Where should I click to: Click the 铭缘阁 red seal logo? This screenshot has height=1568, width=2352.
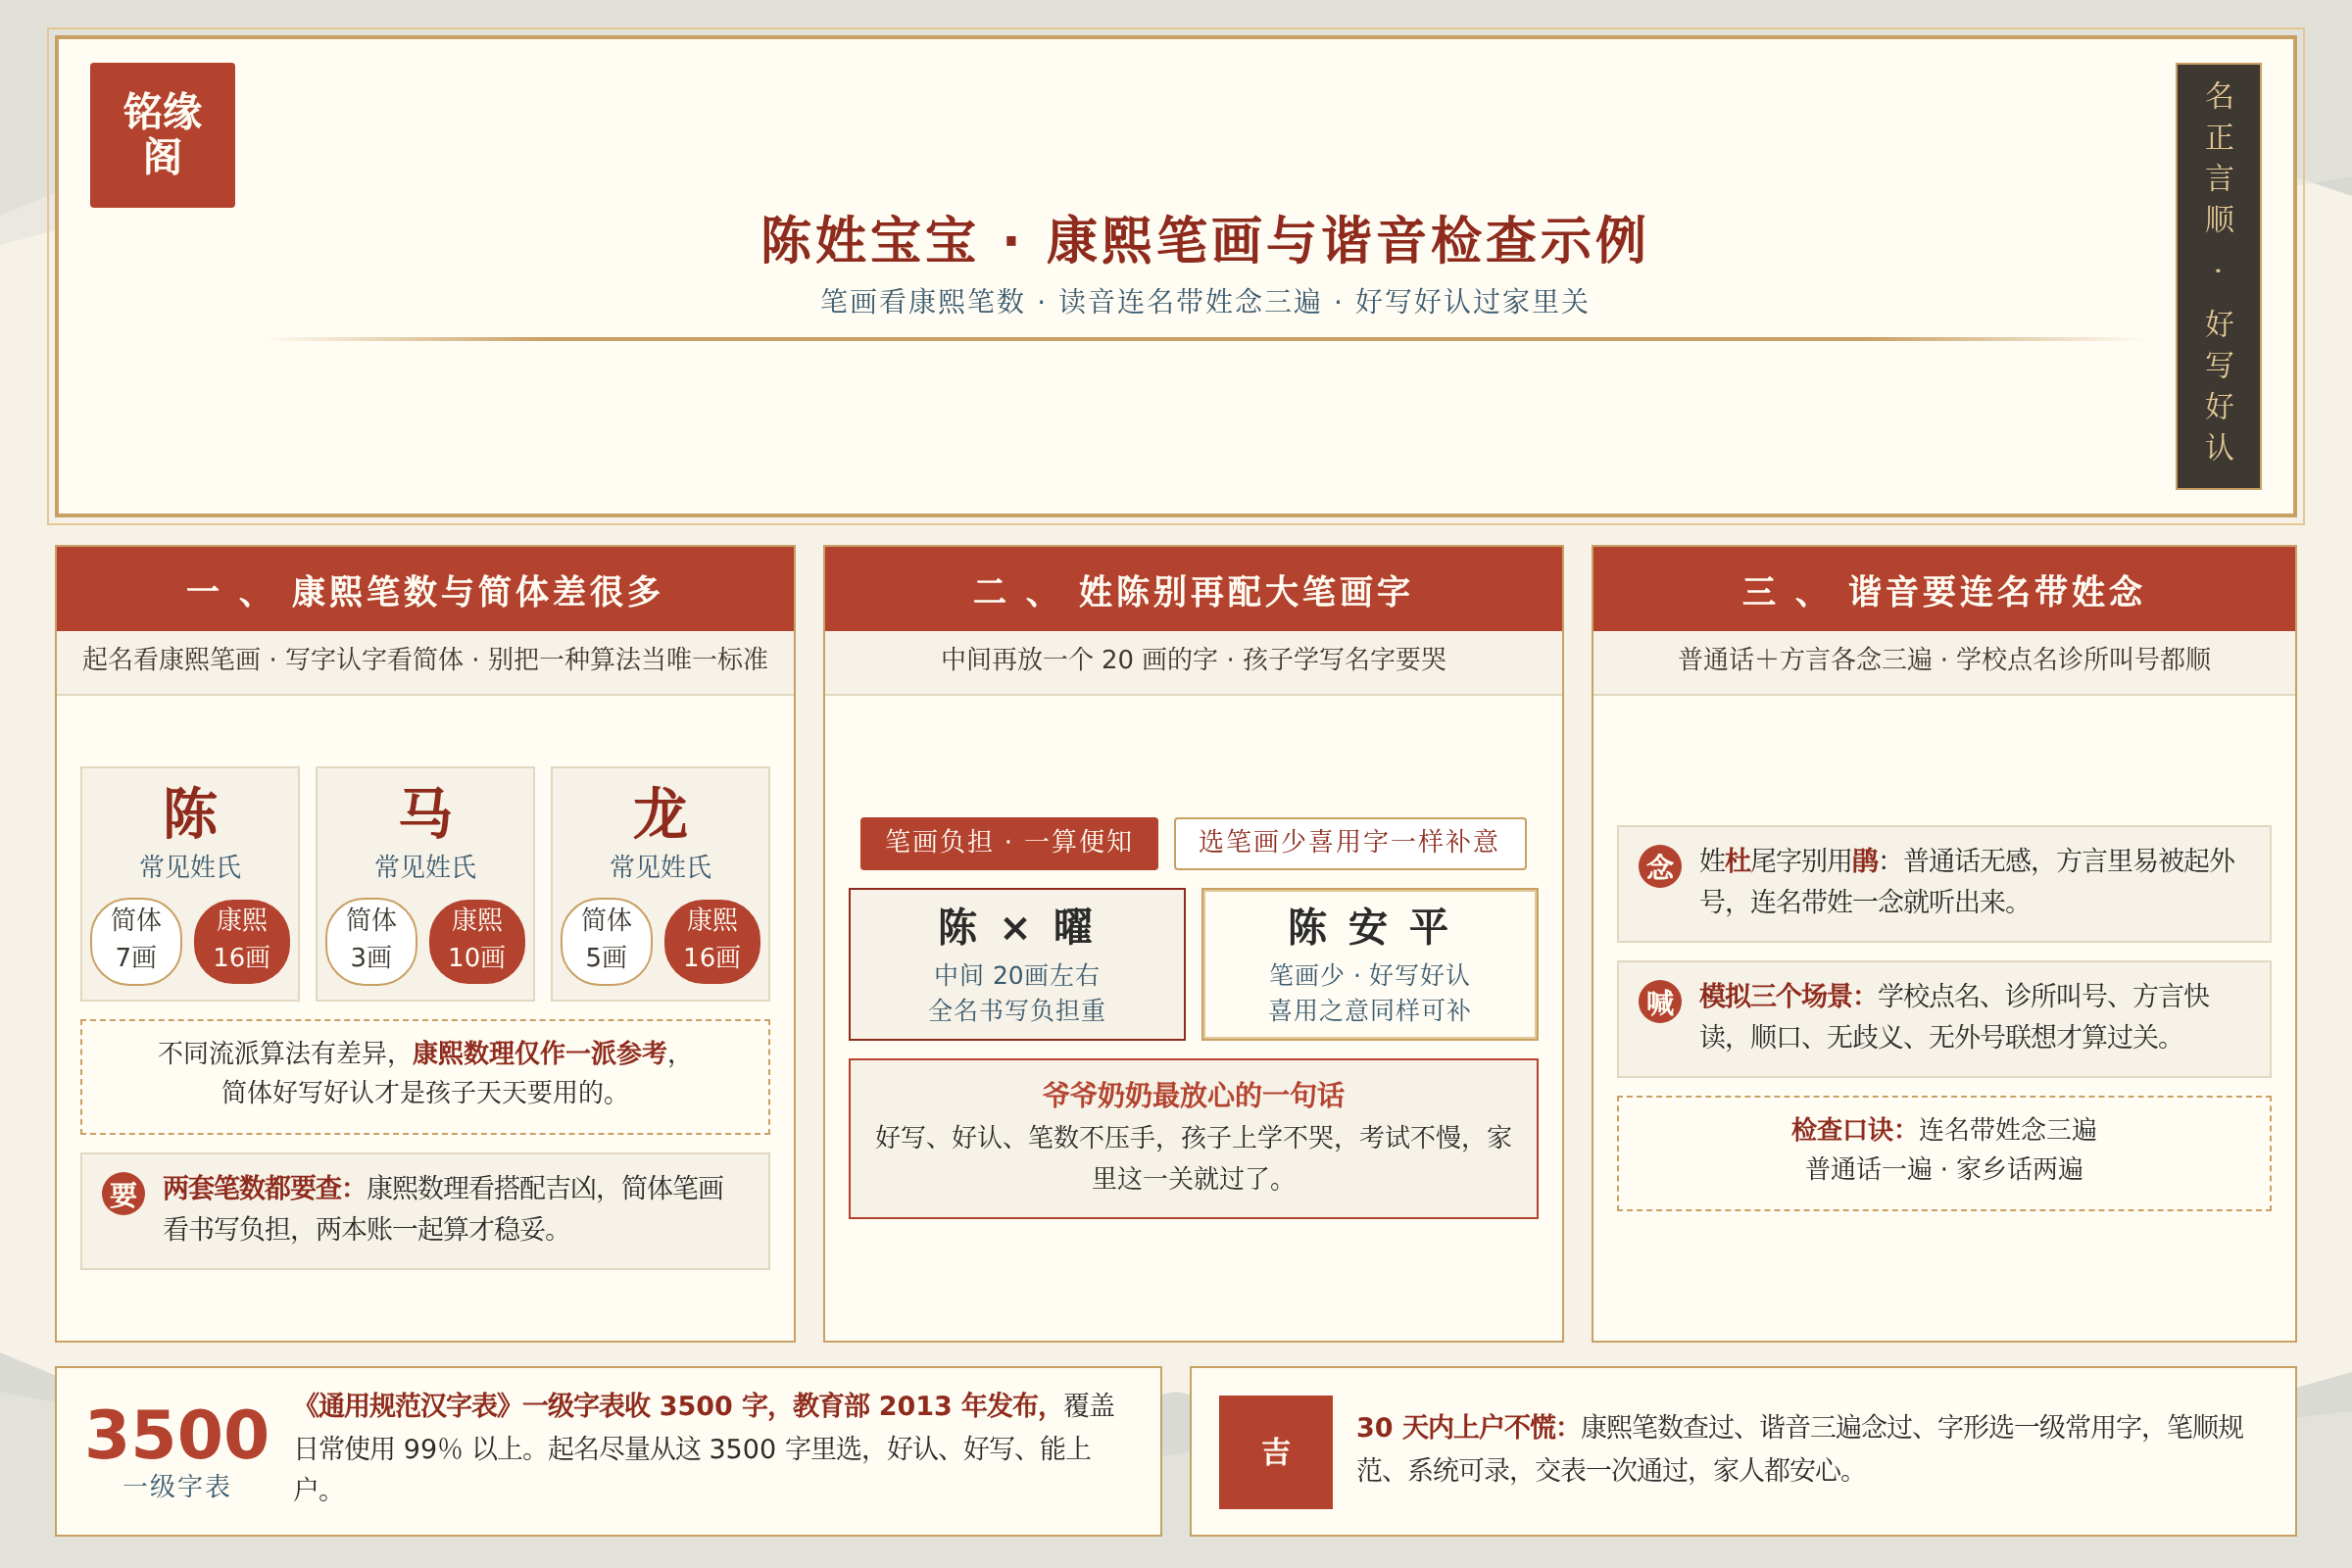[162, 135]
